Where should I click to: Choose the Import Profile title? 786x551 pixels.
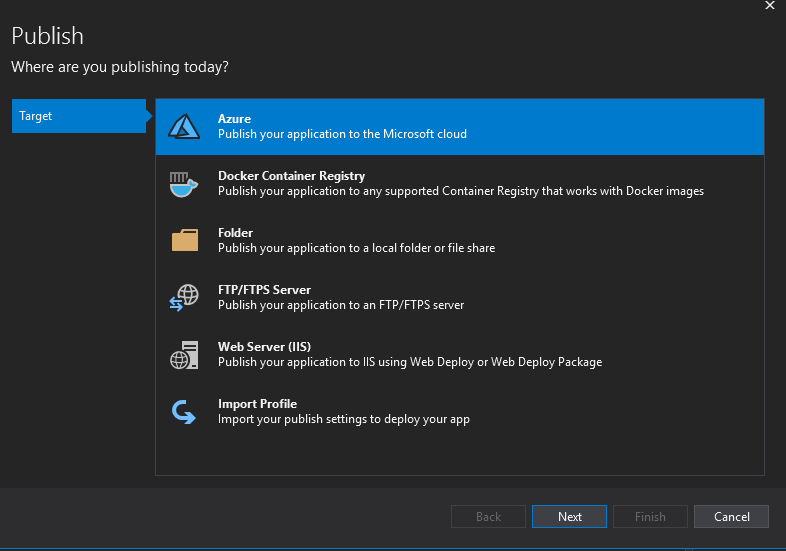pos(257,404)
